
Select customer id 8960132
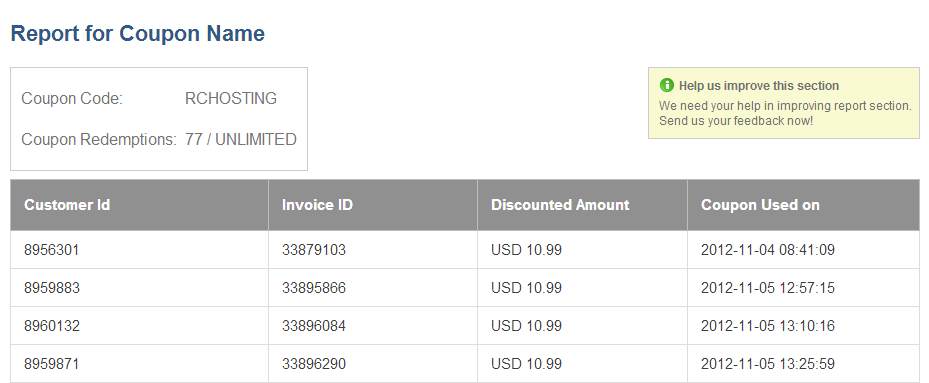[x=52, y=326]
